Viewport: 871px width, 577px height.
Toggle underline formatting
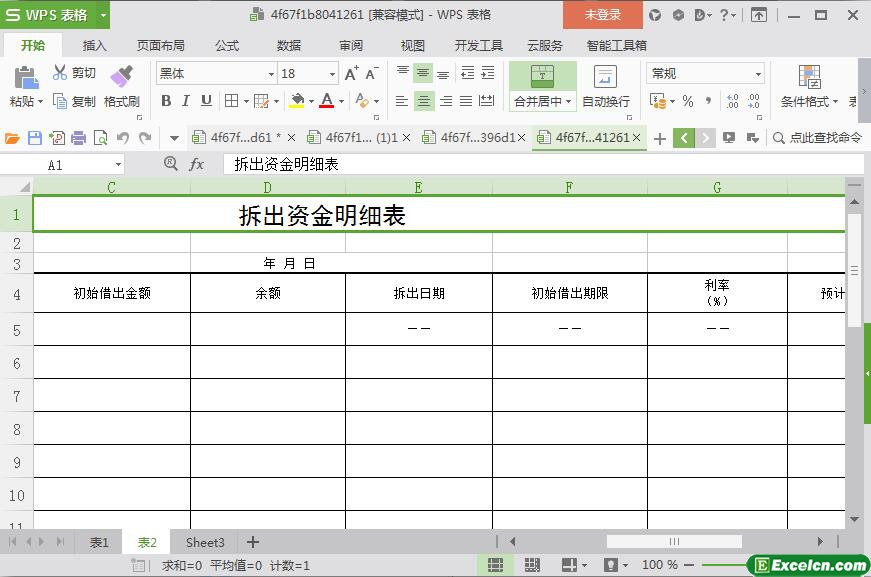coord(206,101)
